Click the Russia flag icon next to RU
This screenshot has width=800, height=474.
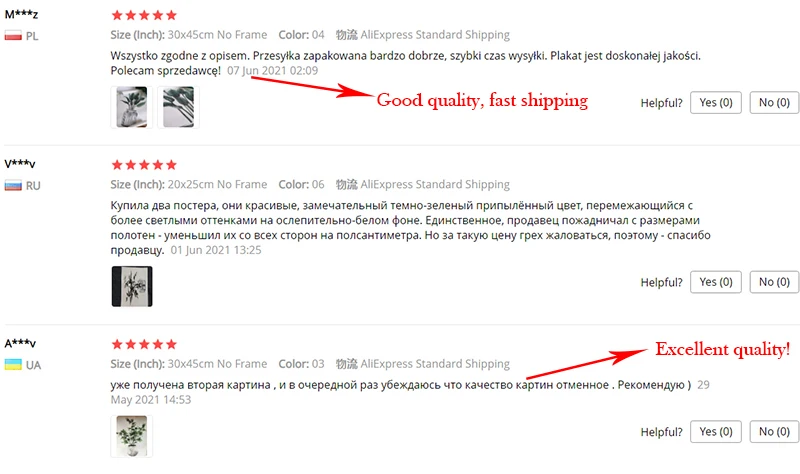tap(13, 185)
